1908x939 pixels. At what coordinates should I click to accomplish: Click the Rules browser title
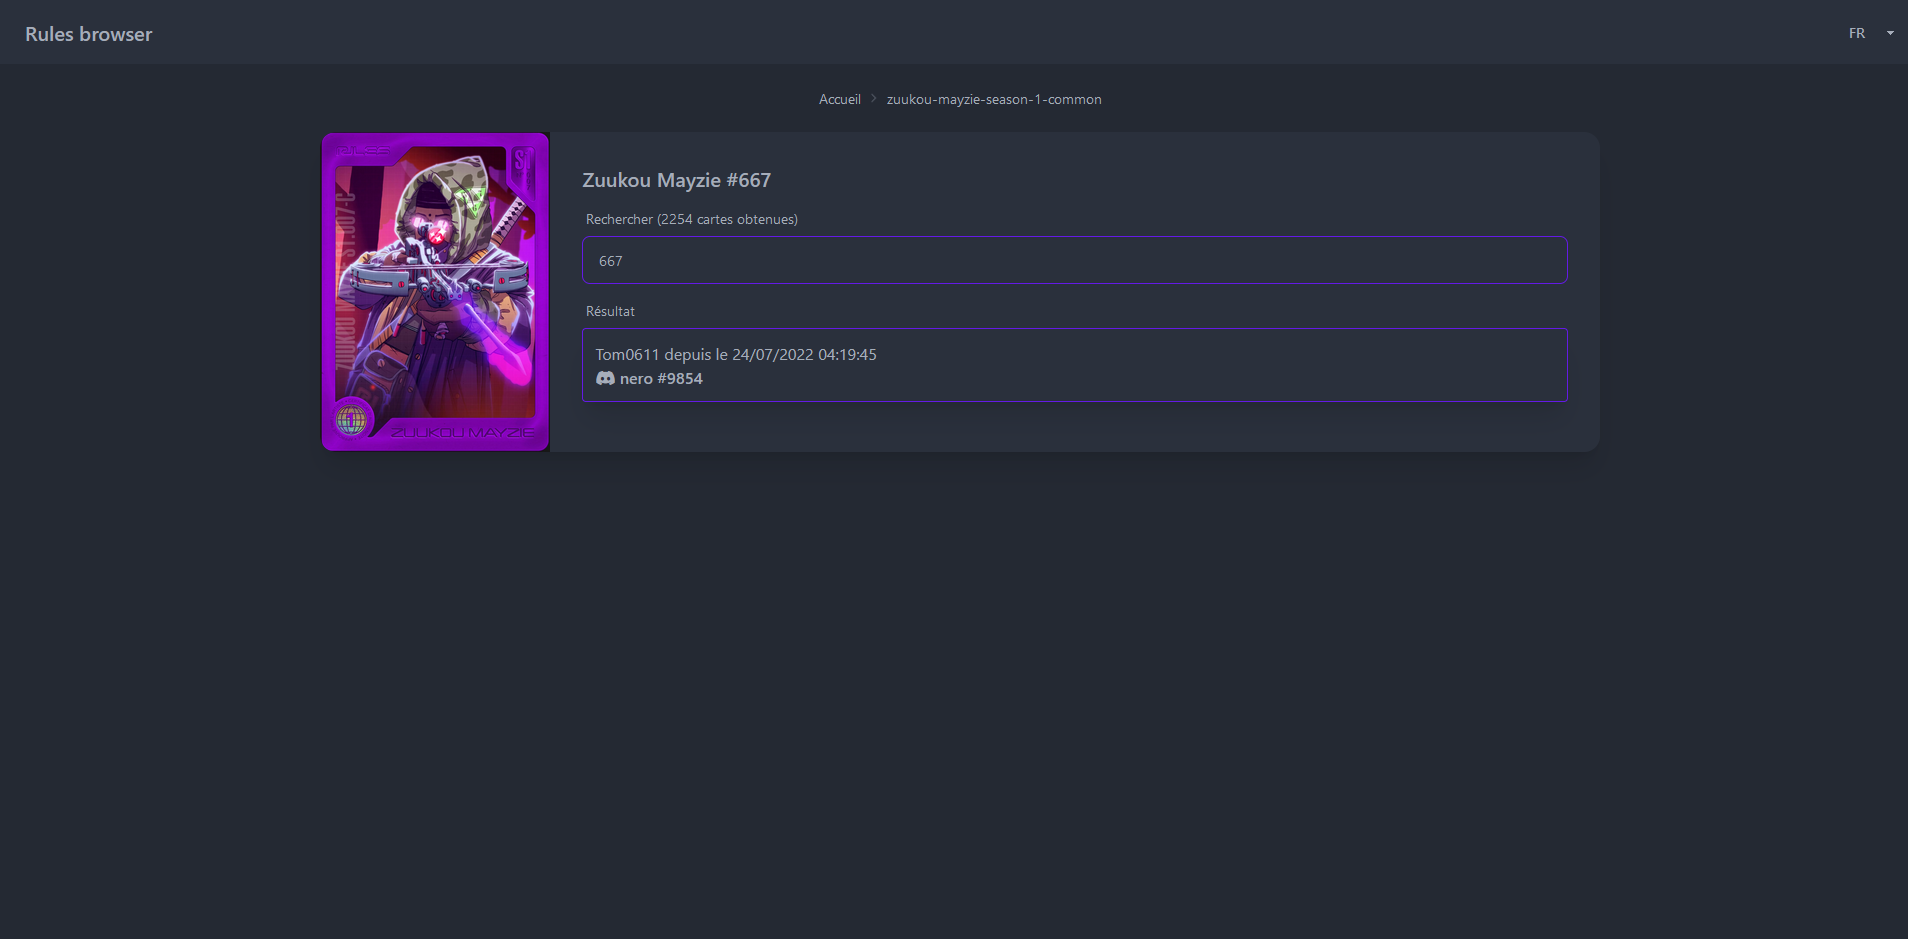tap(89, 34)
